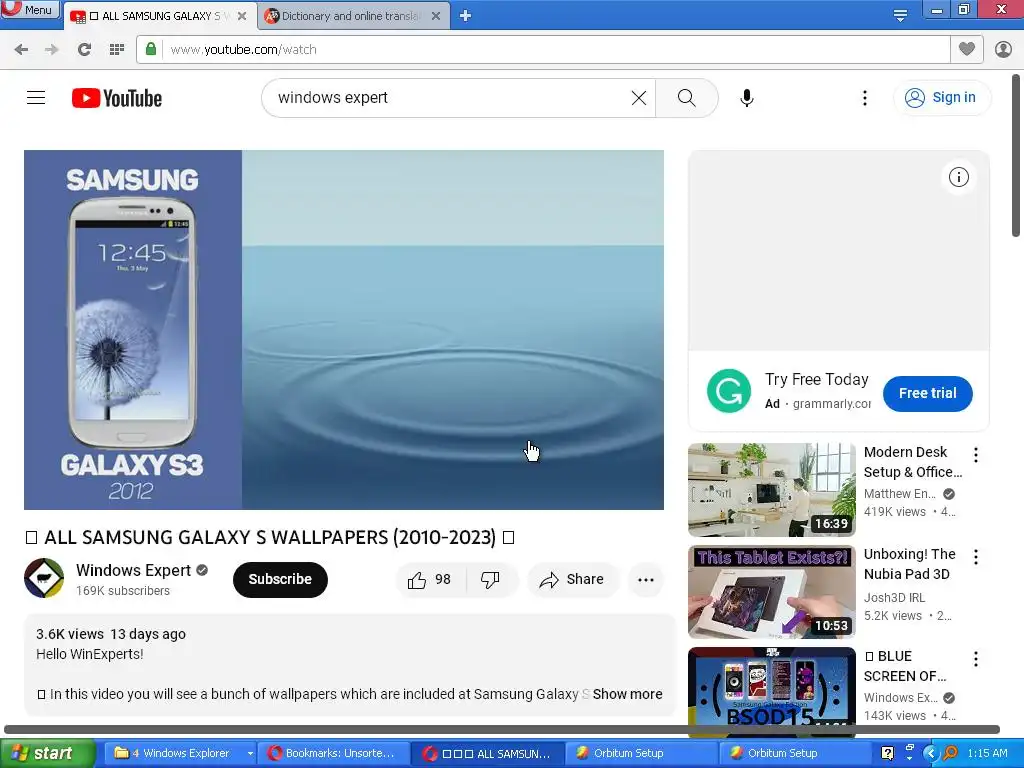Image resolution: width=1024 pixels, height=768 pixels.
Task: Open options menu for BLUE SCREEN video
Action: (976, 659)
